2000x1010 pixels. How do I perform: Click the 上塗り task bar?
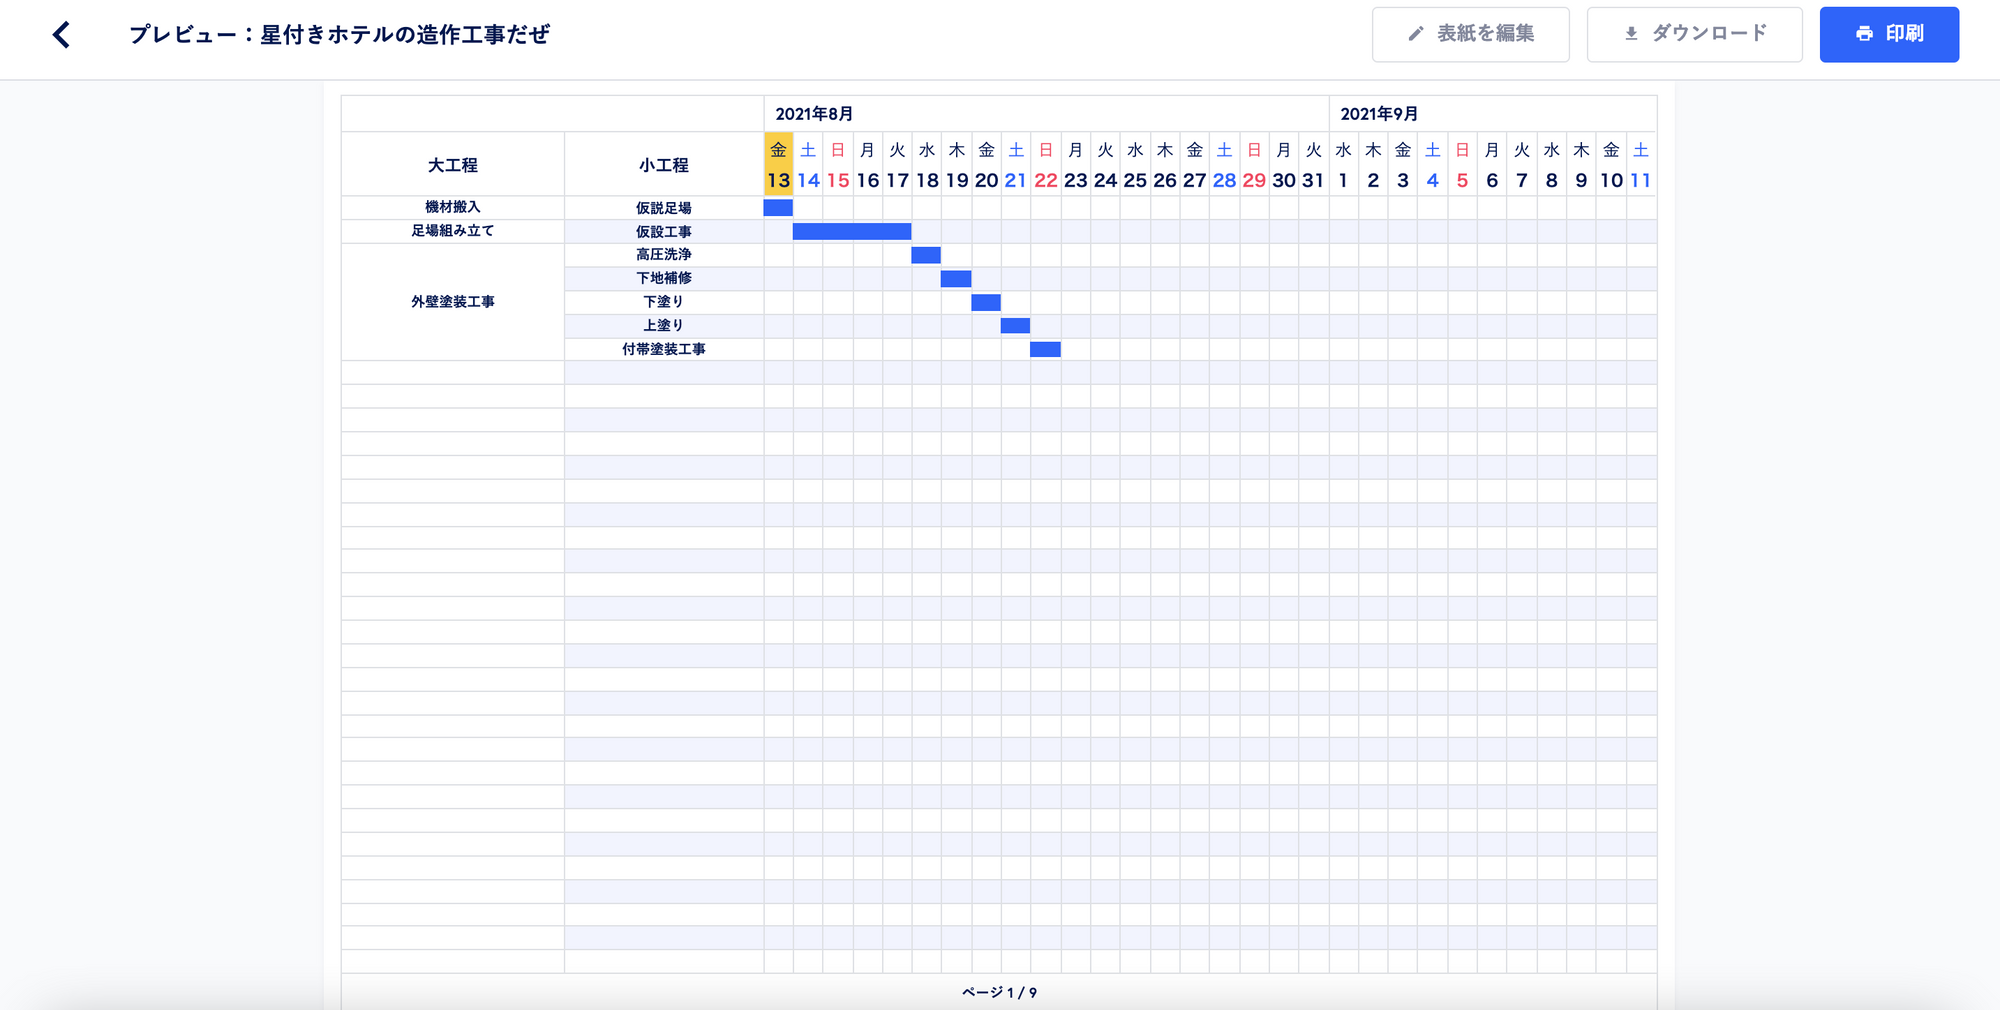point(1015,325)
